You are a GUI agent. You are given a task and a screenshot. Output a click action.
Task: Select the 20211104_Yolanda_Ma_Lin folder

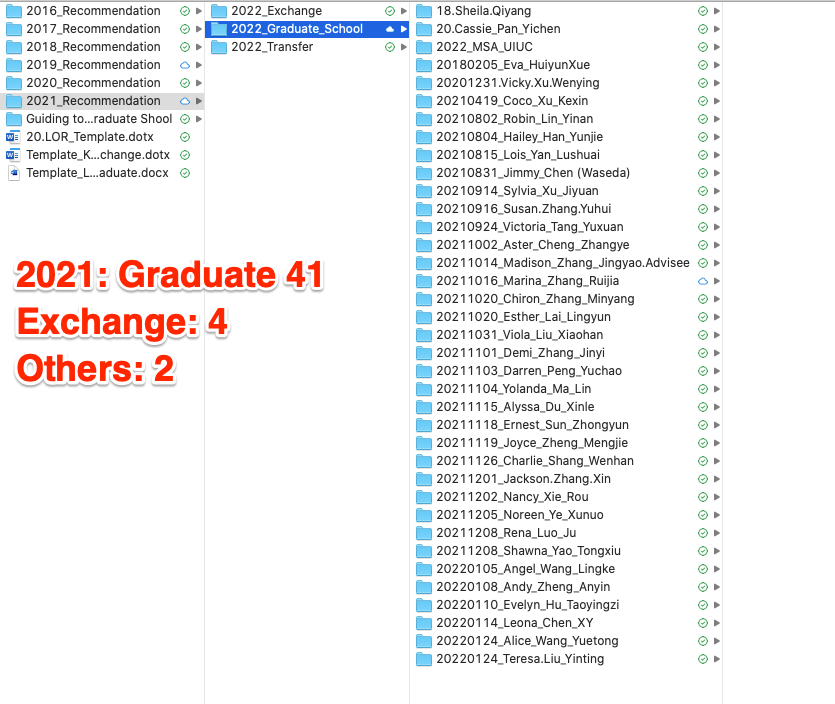[568, 389]
